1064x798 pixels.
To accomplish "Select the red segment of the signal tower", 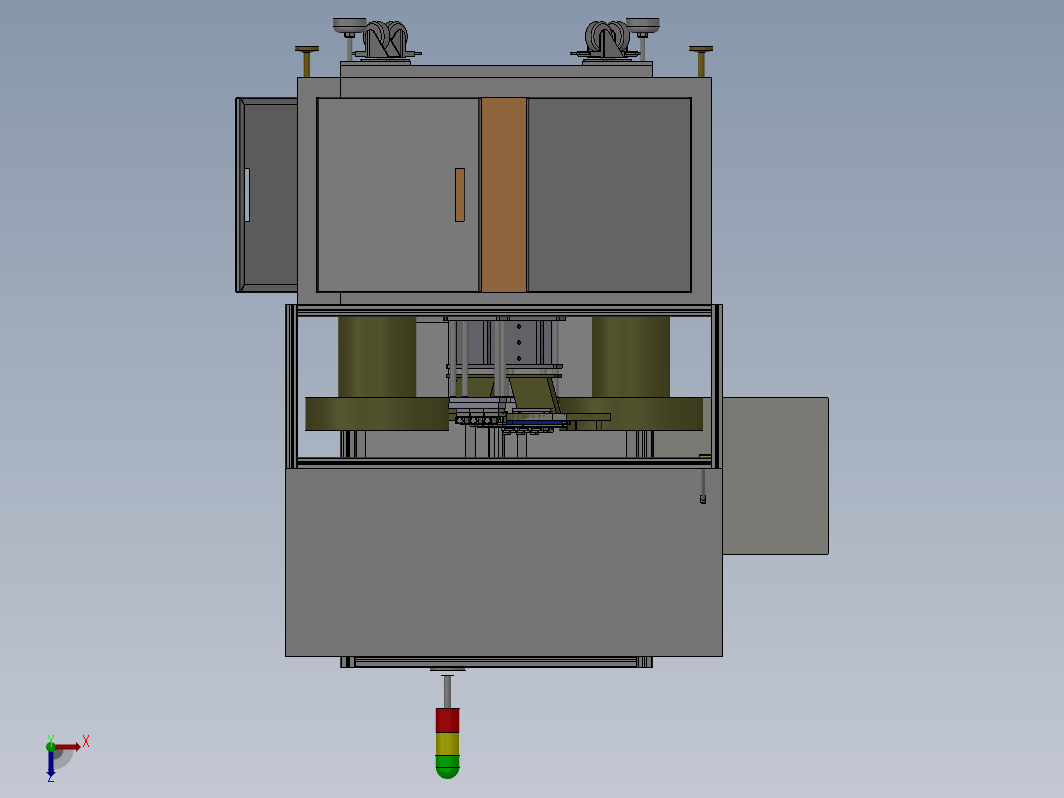I will (447, 720).
